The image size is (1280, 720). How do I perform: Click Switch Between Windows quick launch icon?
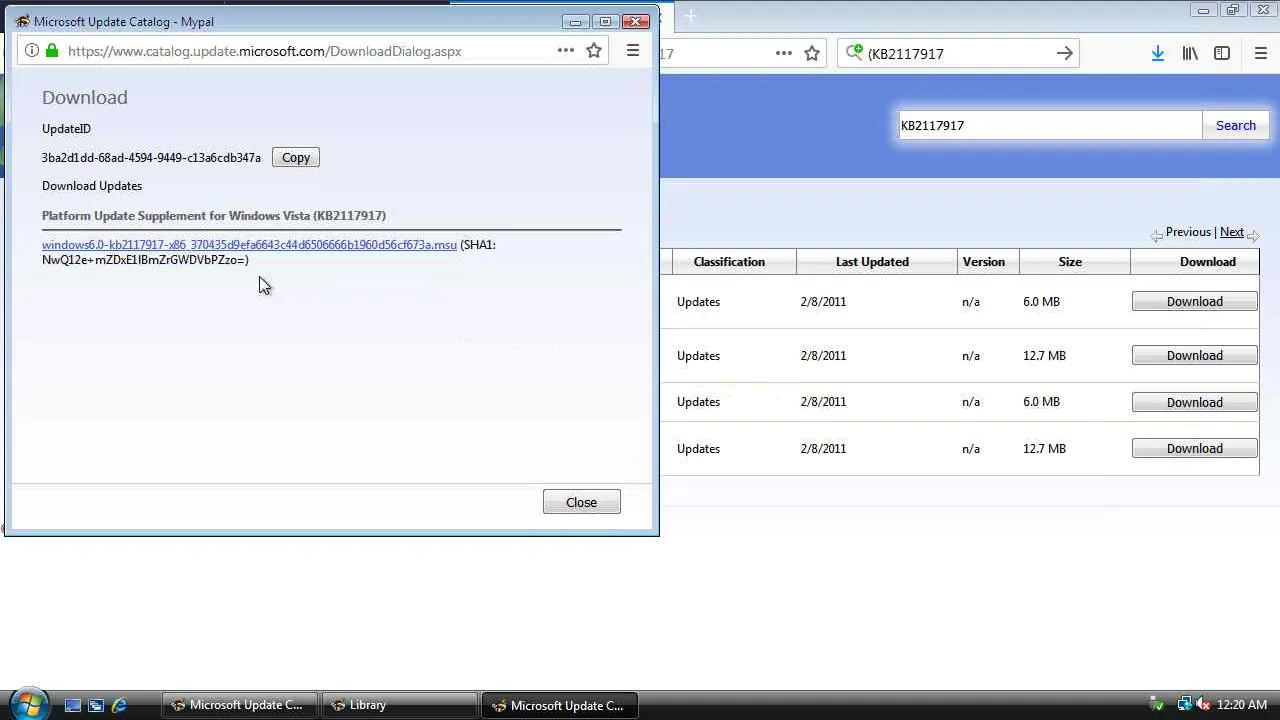[x=96, y=705]
